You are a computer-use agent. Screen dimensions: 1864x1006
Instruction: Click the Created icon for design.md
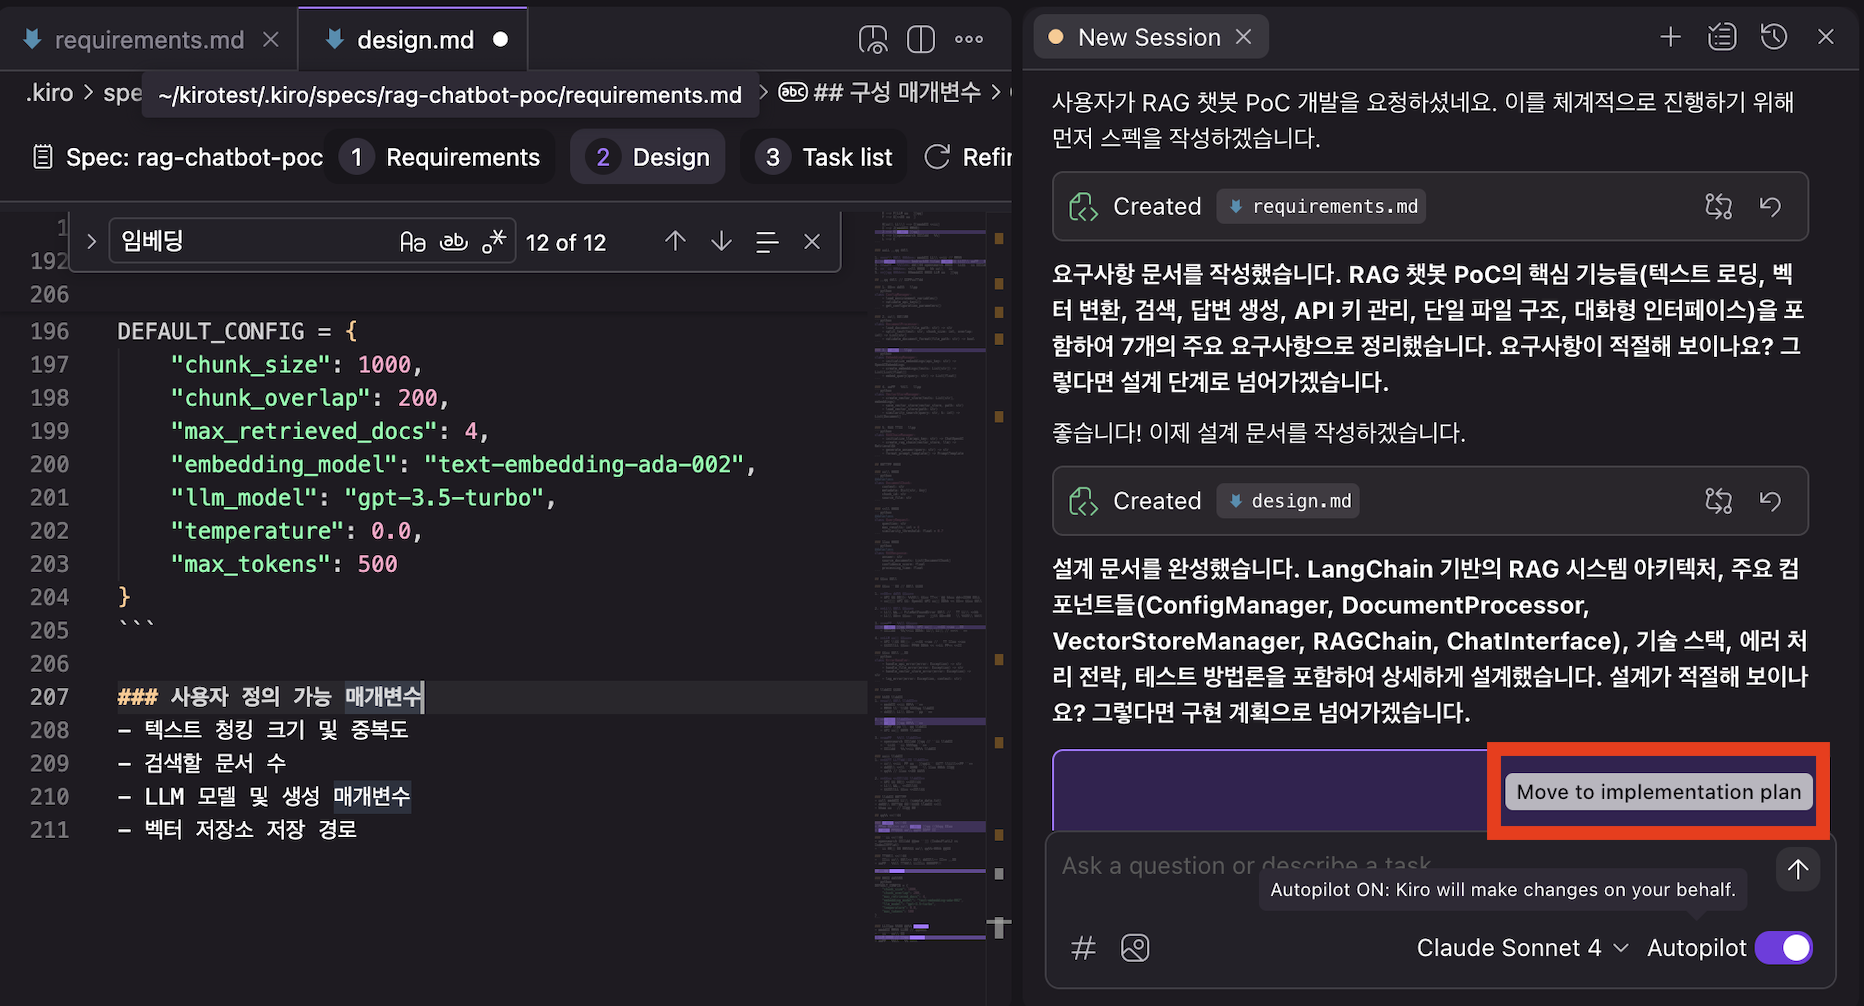point(1084,502)
